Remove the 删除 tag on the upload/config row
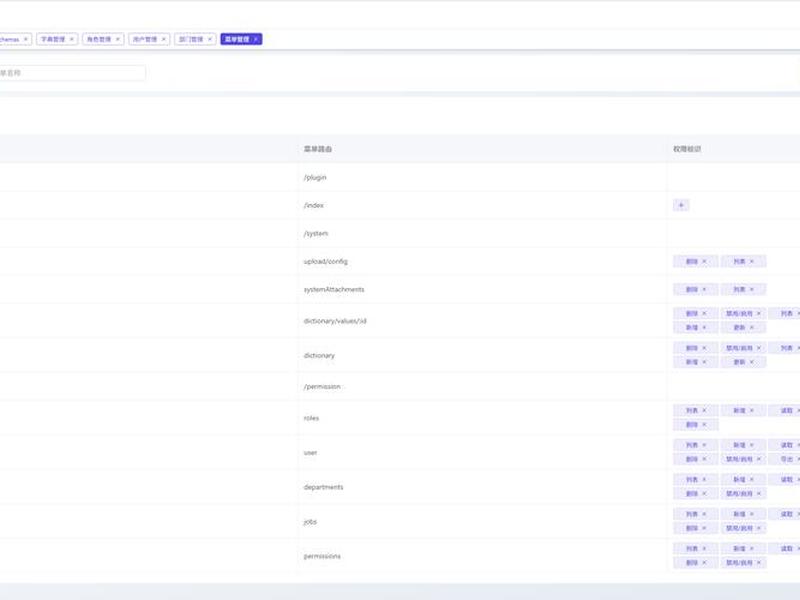Screen dimensions: 800x600 coord(704,261)
